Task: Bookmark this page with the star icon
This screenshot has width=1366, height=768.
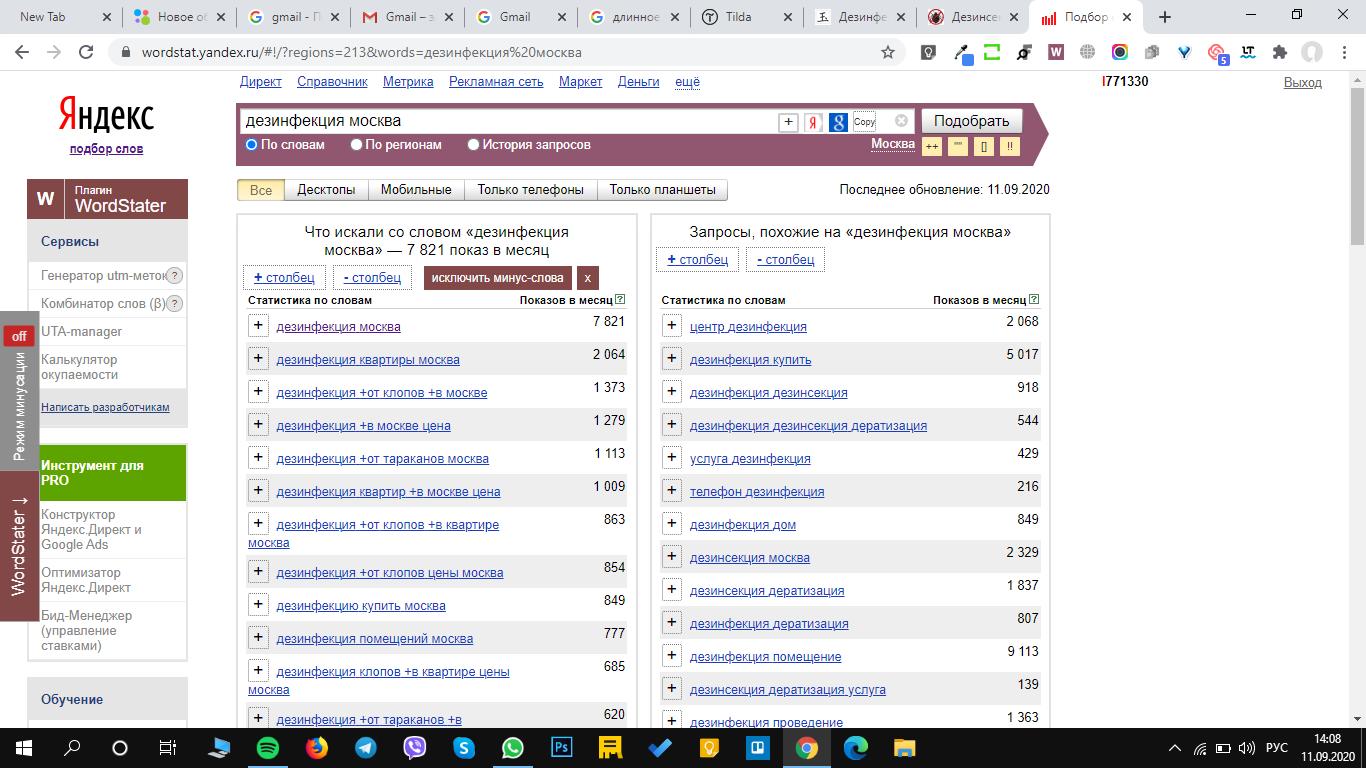Action: pos(887,52)
